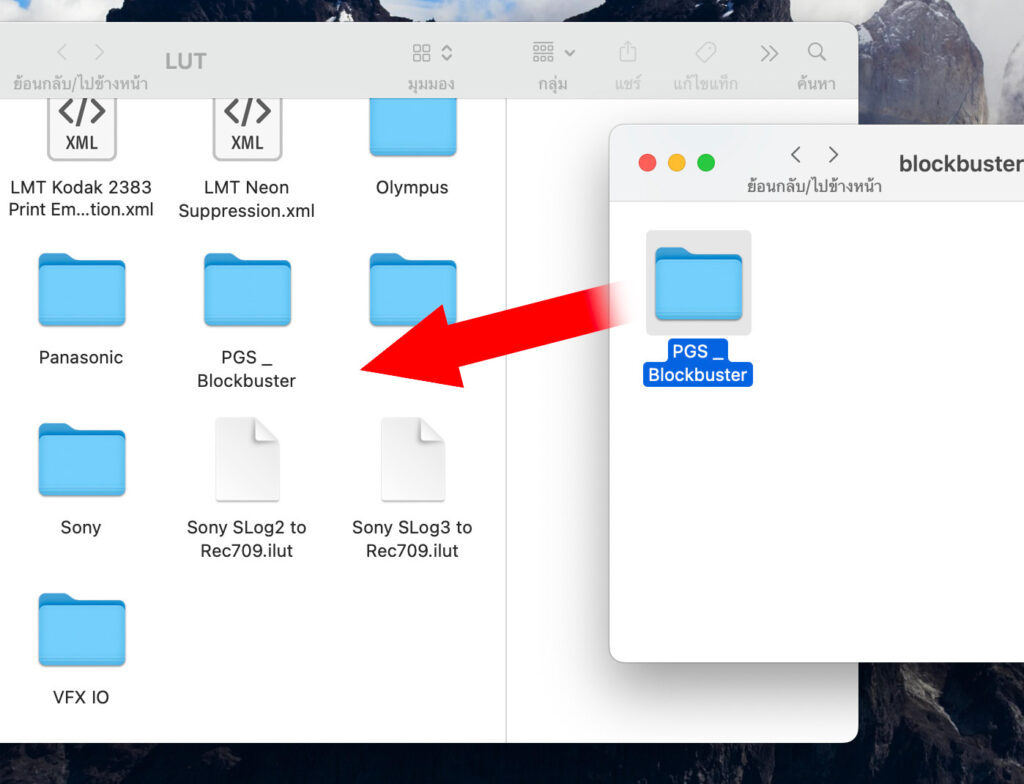
Task: Open the Panasonic folder
Action: 81,291
